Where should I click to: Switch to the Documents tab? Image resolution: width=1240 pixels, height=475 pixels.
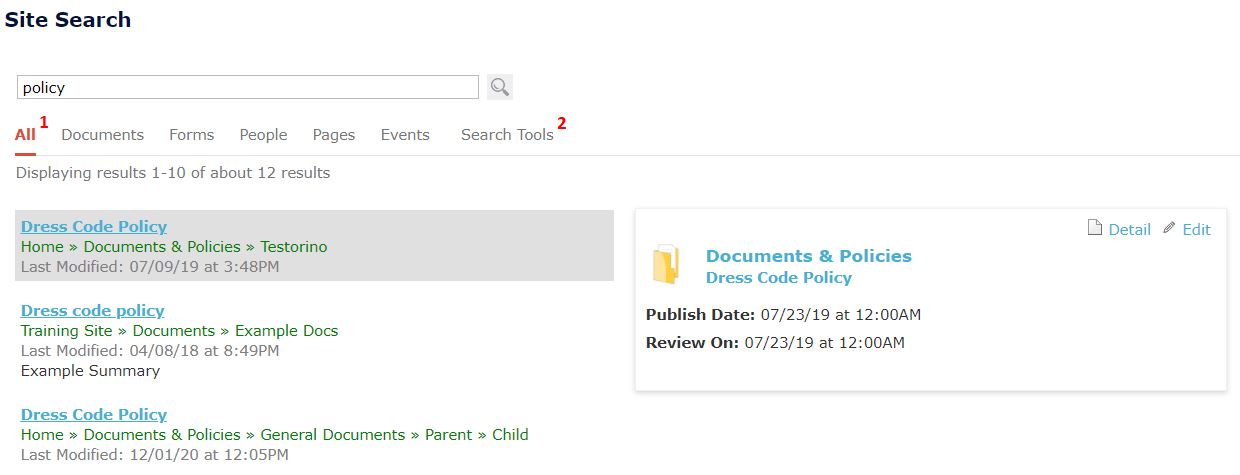(x=103, y=135)
